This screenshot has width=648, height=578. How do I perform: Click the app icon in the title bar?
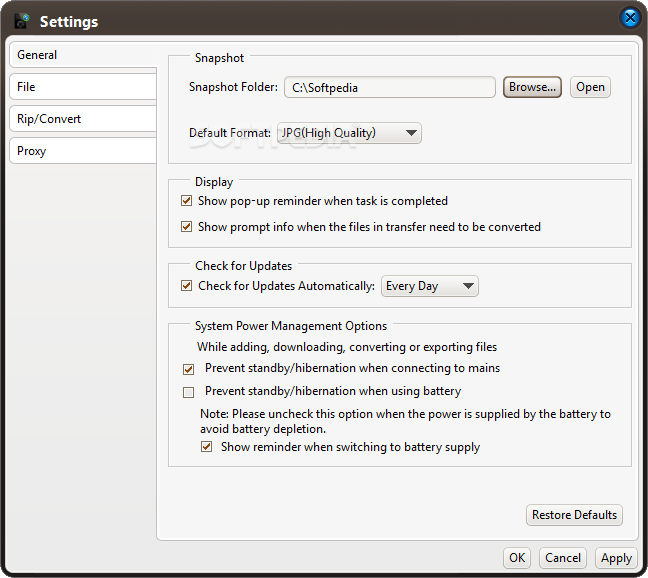22,21
